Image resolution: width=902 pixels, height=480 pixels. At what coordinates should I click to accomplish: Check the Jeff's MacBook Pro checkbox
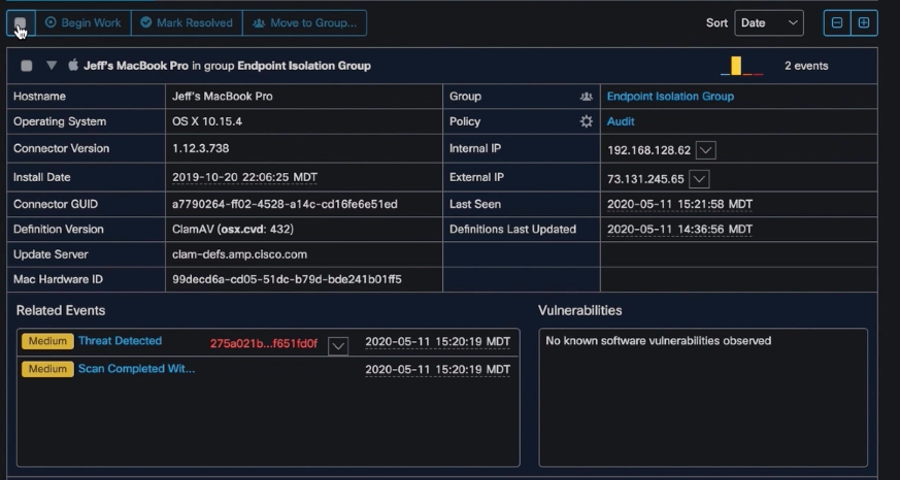[x=26, y=66]
